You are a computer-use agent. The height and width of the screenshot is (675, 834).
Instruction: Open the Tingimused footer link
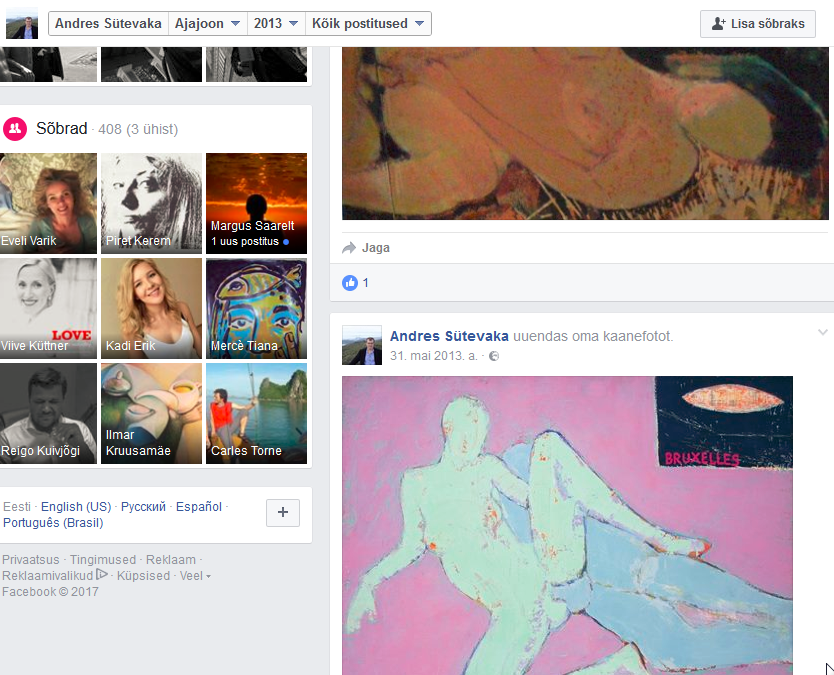[103, 560]
